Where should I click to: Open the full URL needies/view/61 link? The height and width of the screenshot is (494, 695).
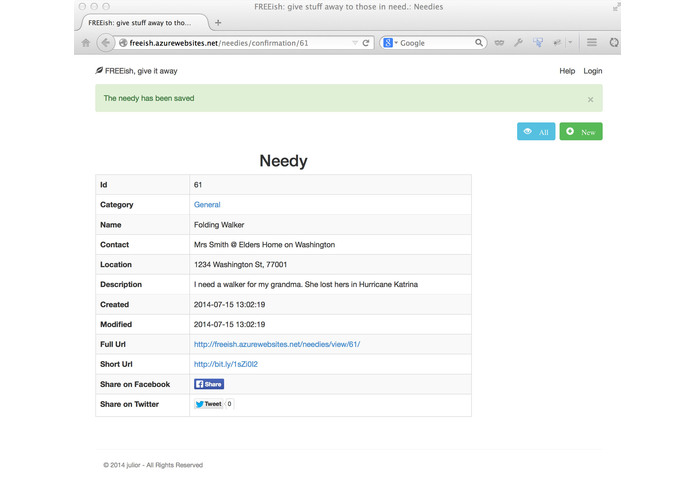tap(277, 344)
